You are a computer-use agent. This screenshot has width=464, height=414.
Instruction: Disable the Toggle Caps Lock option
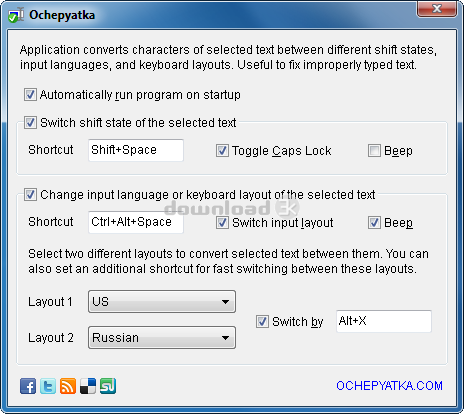click(x=222, y=151)
